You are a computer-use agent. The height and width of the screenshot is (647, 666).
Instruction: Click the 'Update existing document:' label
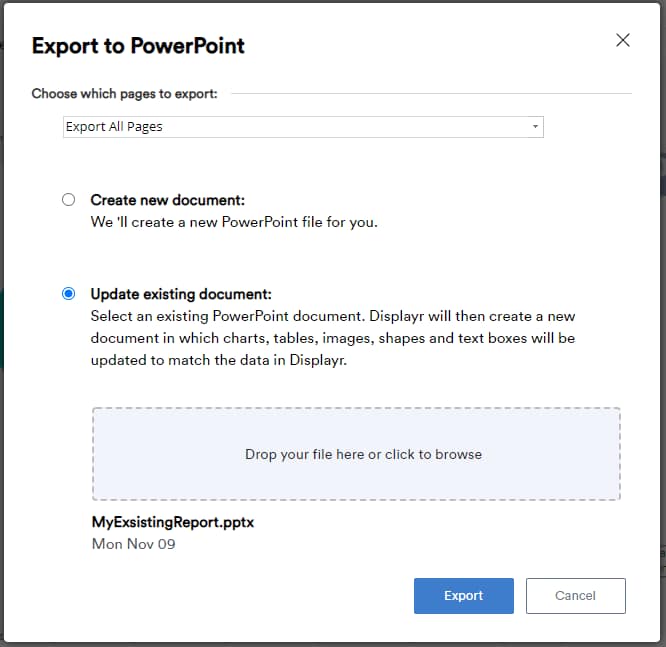point(181,294)
